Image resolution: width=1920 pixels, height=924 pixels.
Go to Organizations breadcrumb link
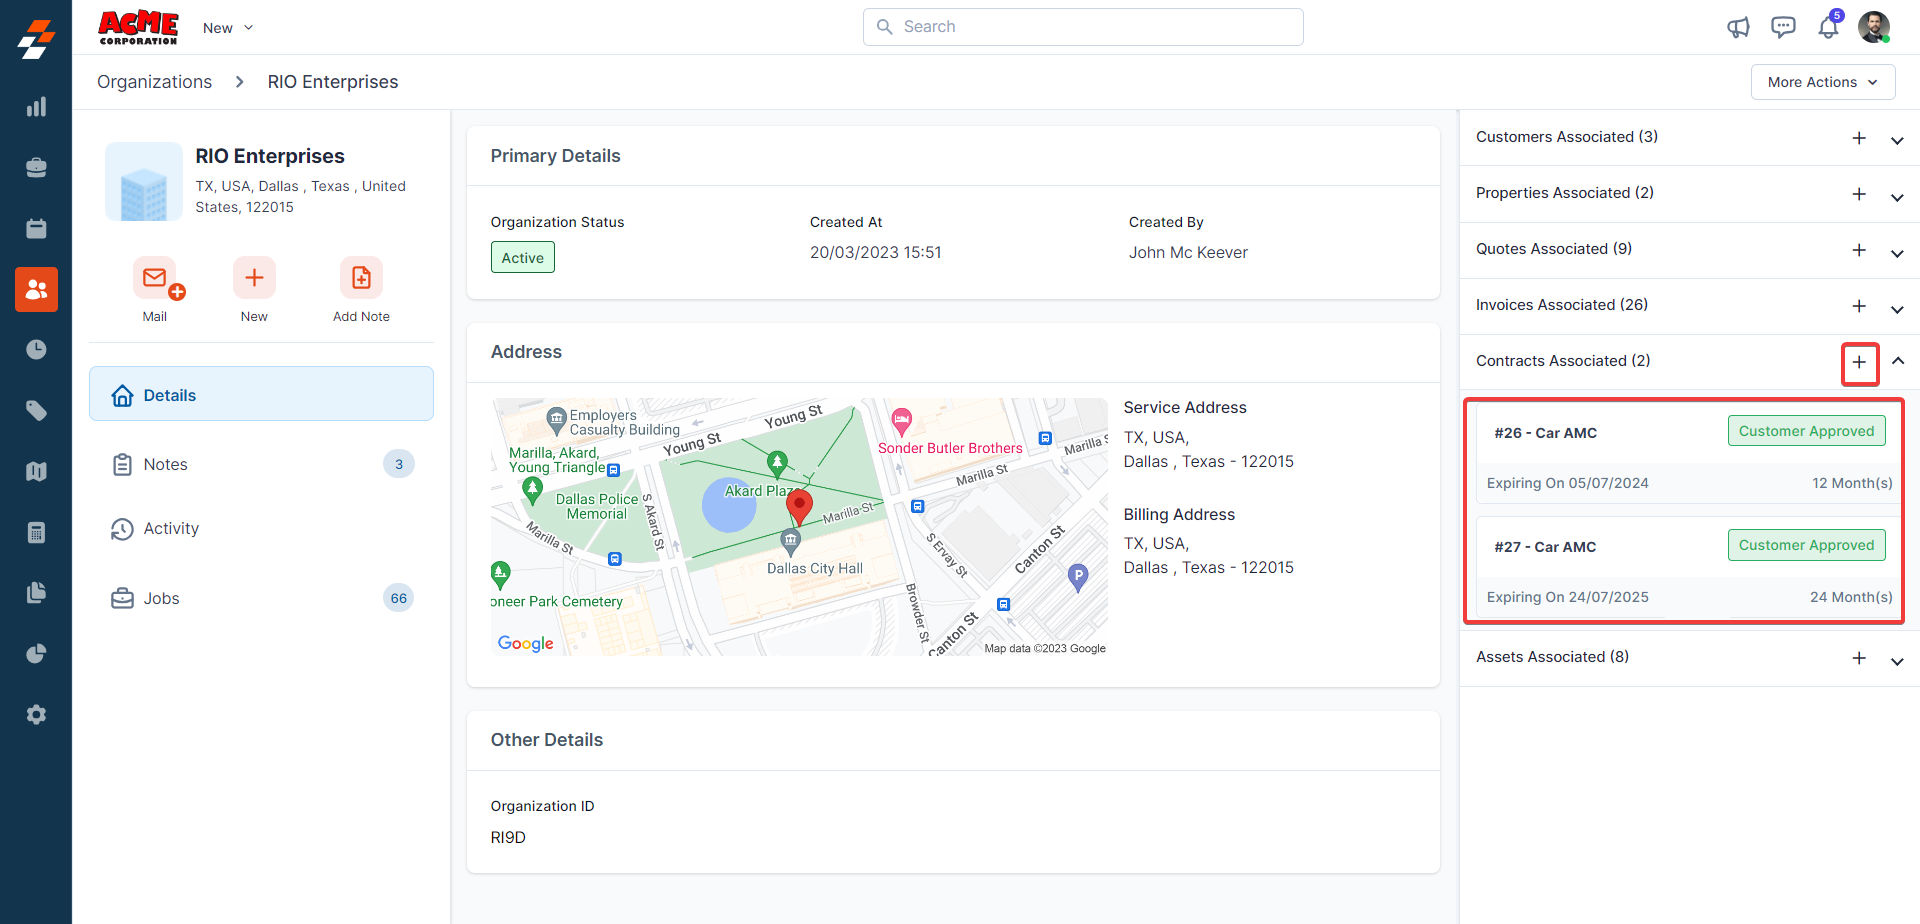154,82
